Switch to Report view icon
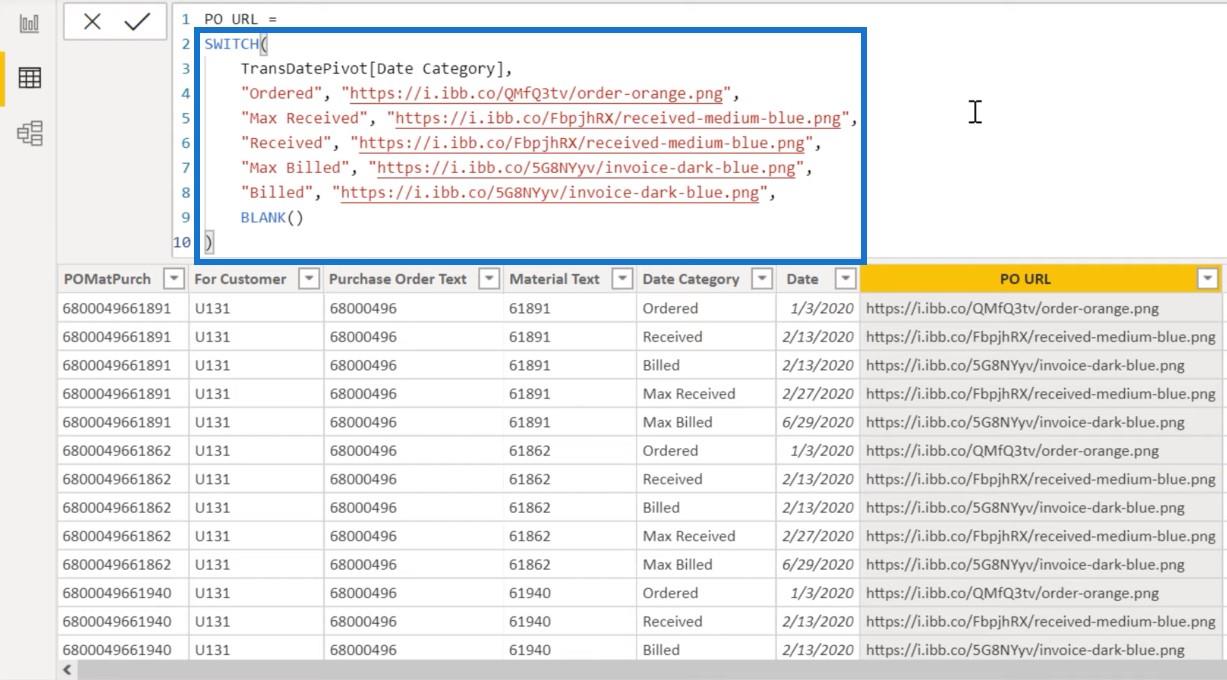 [29, 23]
